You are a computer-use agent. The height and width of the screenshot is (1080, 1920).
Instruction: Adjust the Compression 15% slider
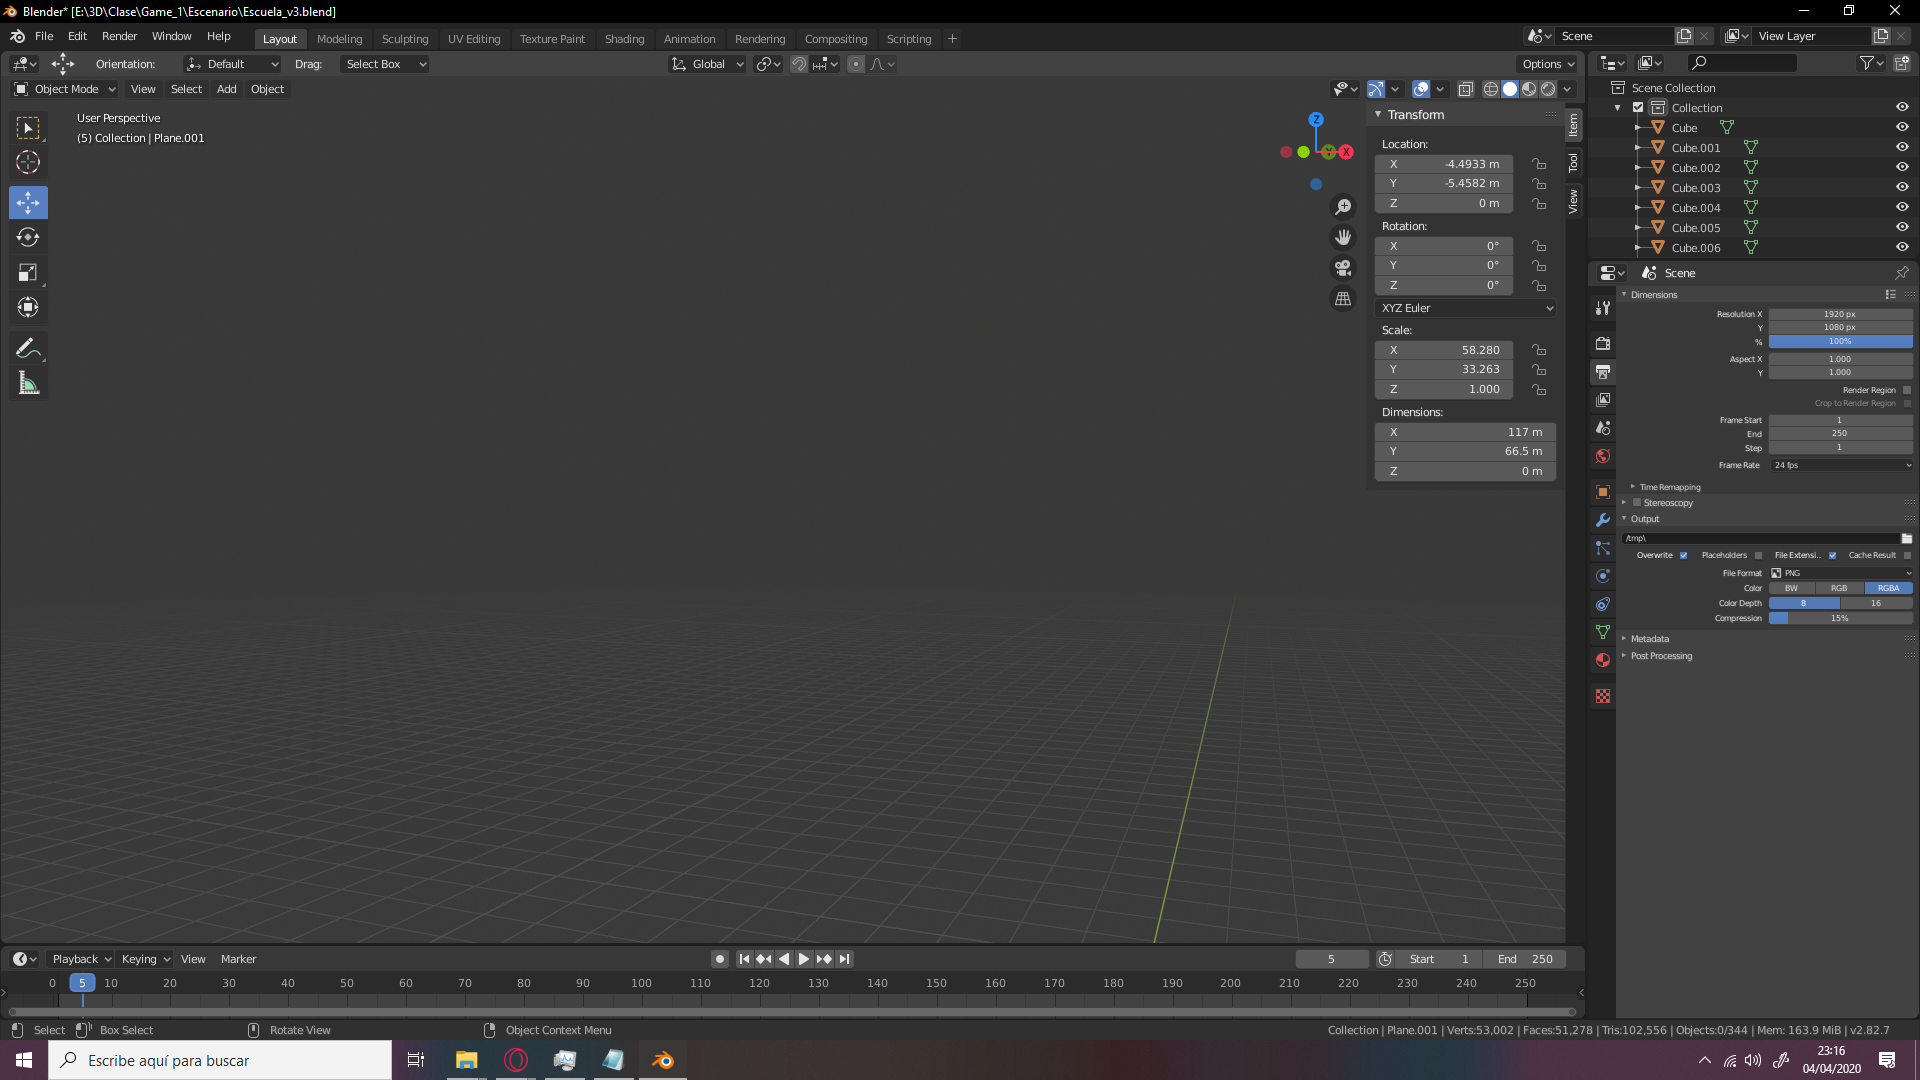coord(1840,619)
